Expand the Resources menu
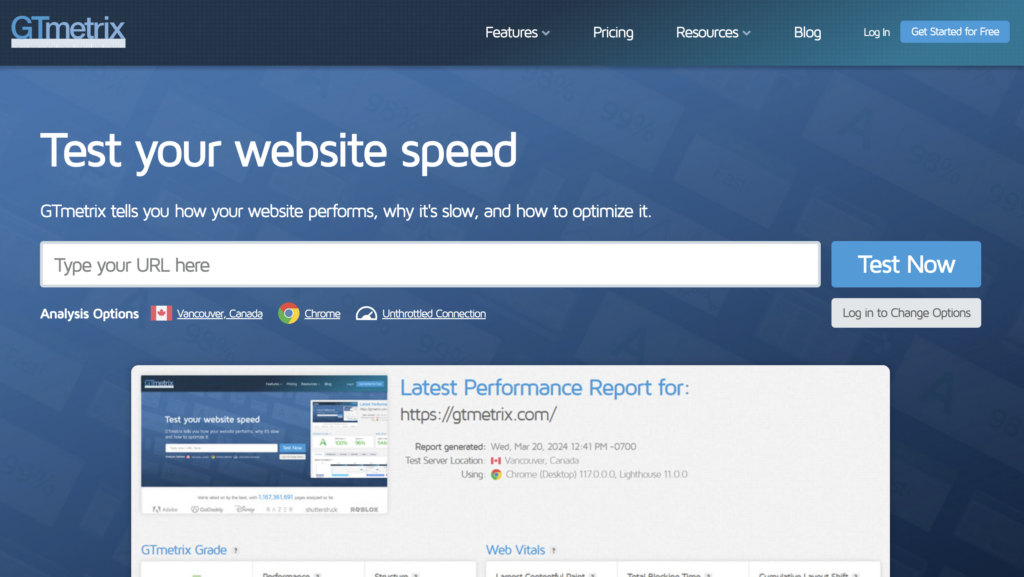The width and height of the screenshot is (1024, 577). (x=712, y=32)
